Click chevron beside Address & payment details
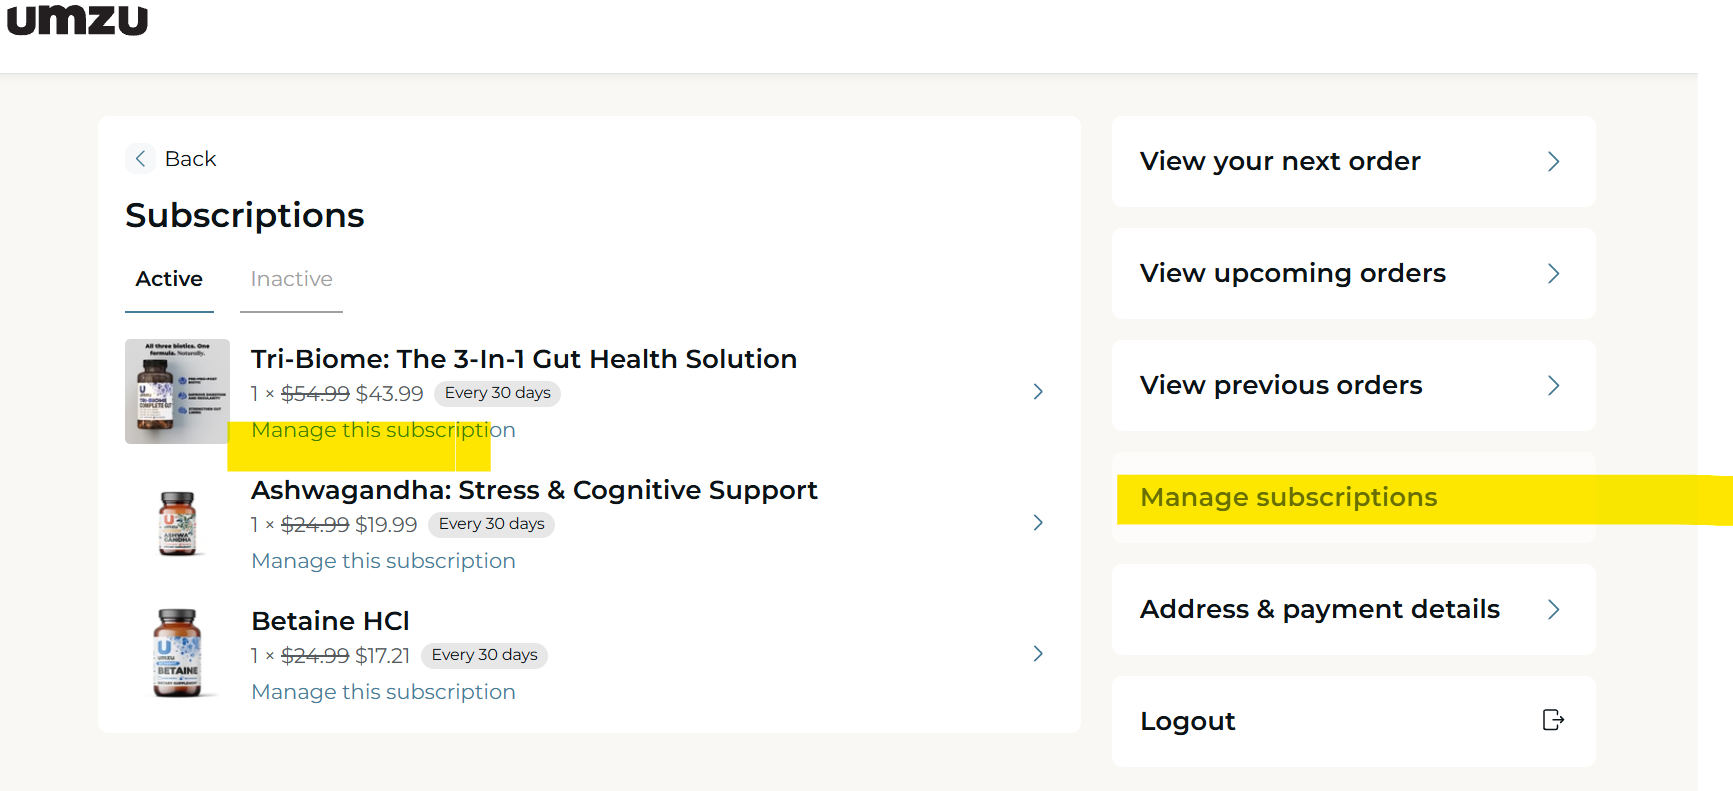 pyautogui.click(x=1553, y=610)
